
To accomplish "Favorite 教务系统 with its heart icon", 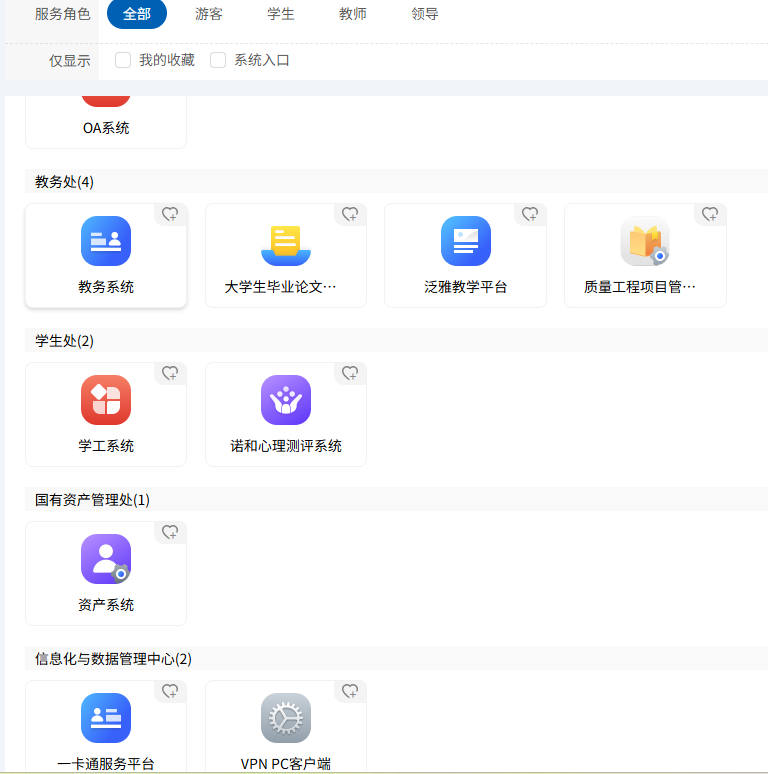I will pos(170,214).
